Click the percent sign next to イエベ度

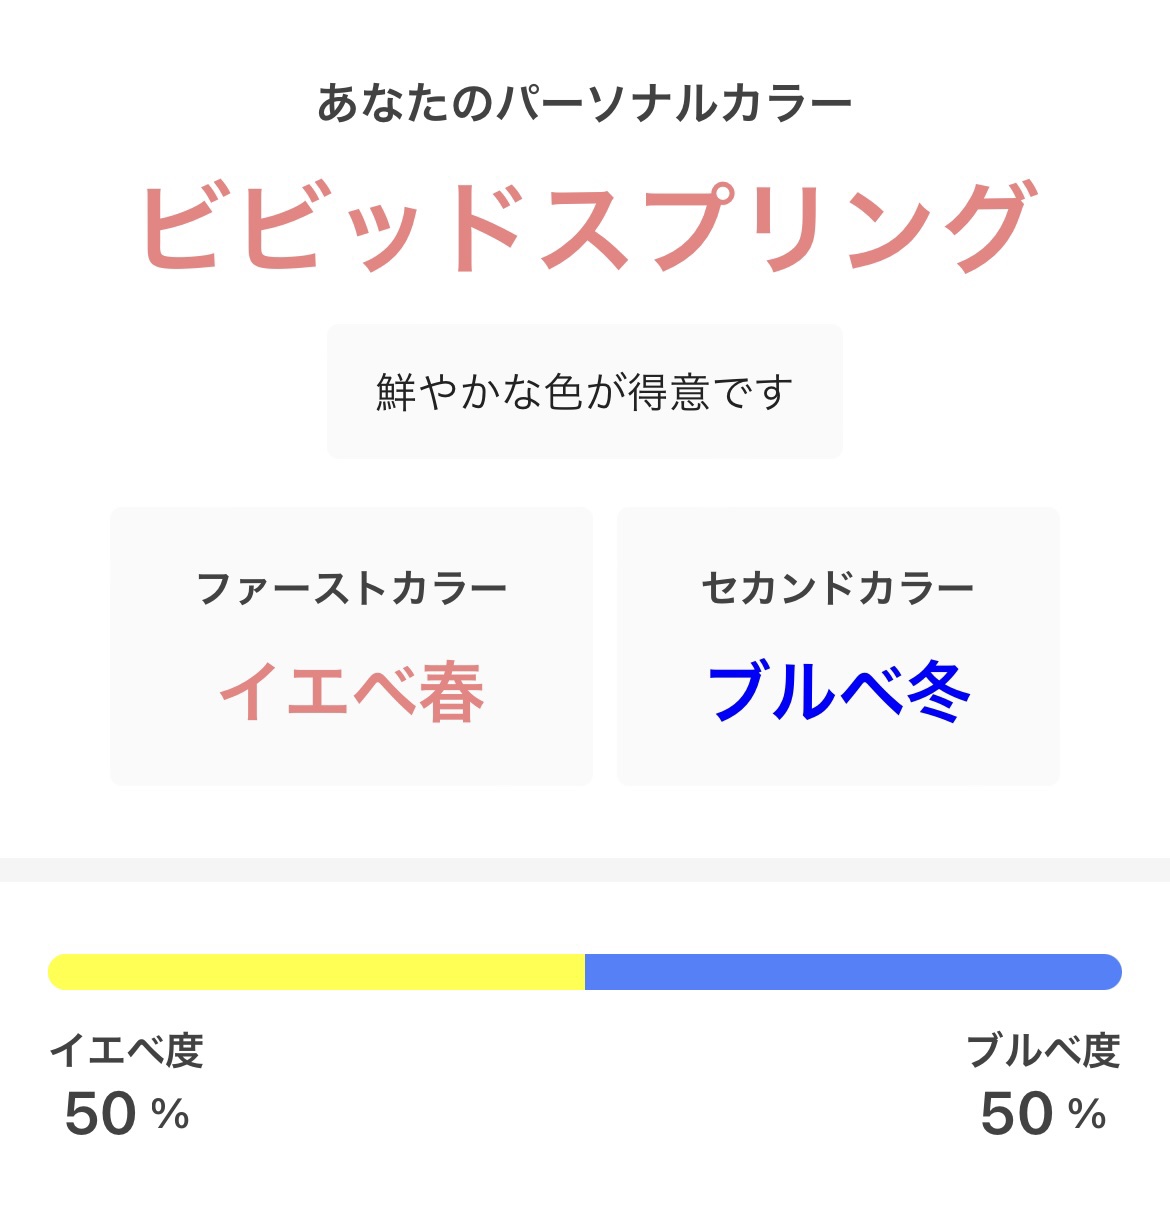(x=172, y=1113)
